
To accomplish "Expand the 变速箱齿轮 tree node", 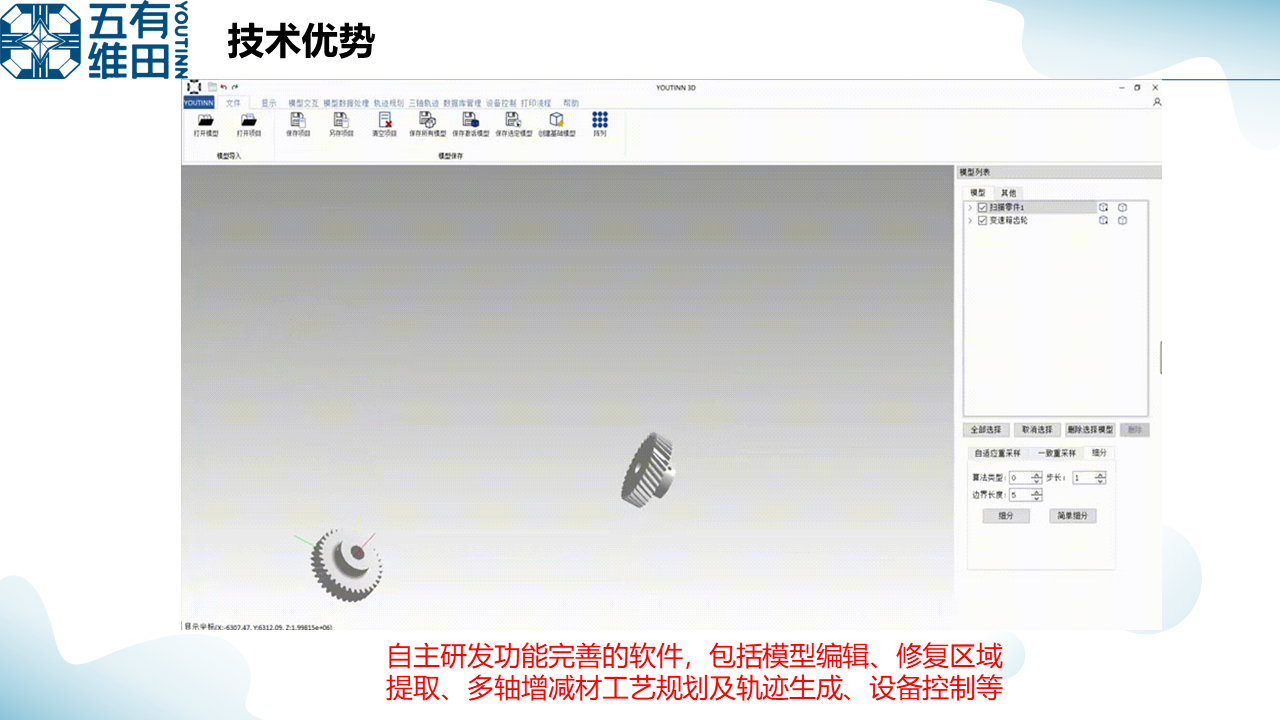I will point(970,220).
